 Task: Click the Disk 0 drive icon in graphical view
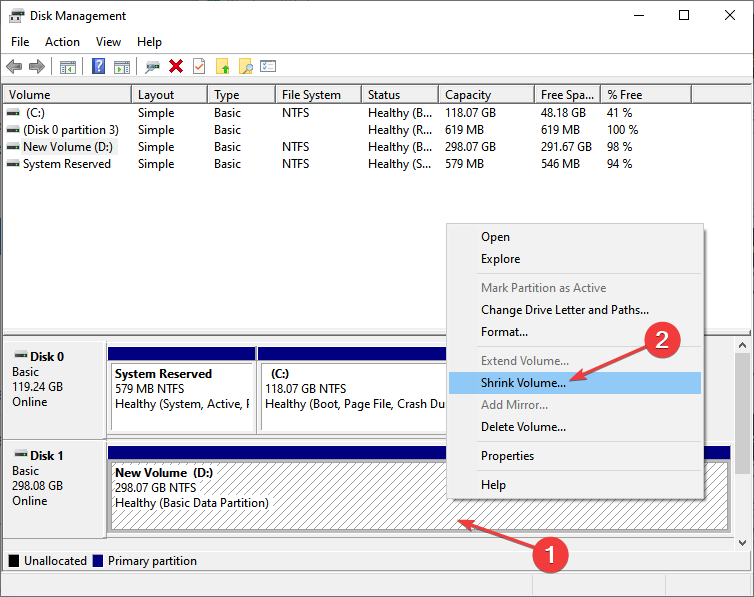[21, 356]
